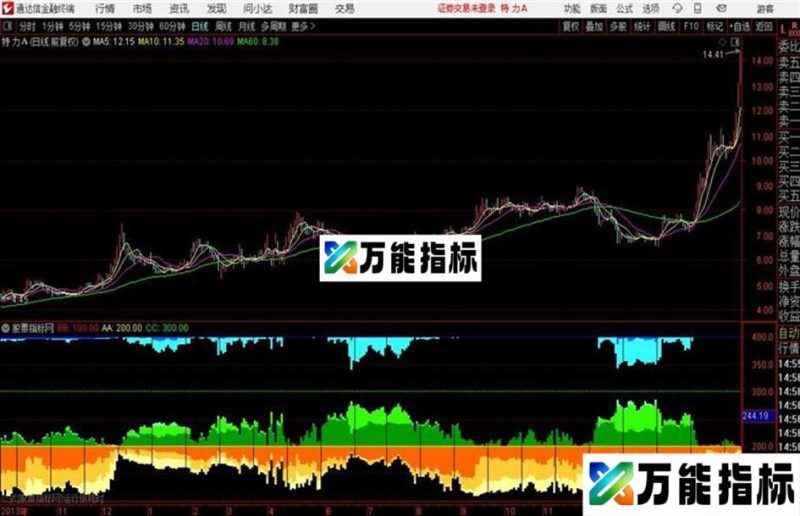Viewport: 800px width, 516px height.
Task: Switch to the 分时 period tab
Action: point(28,27)
